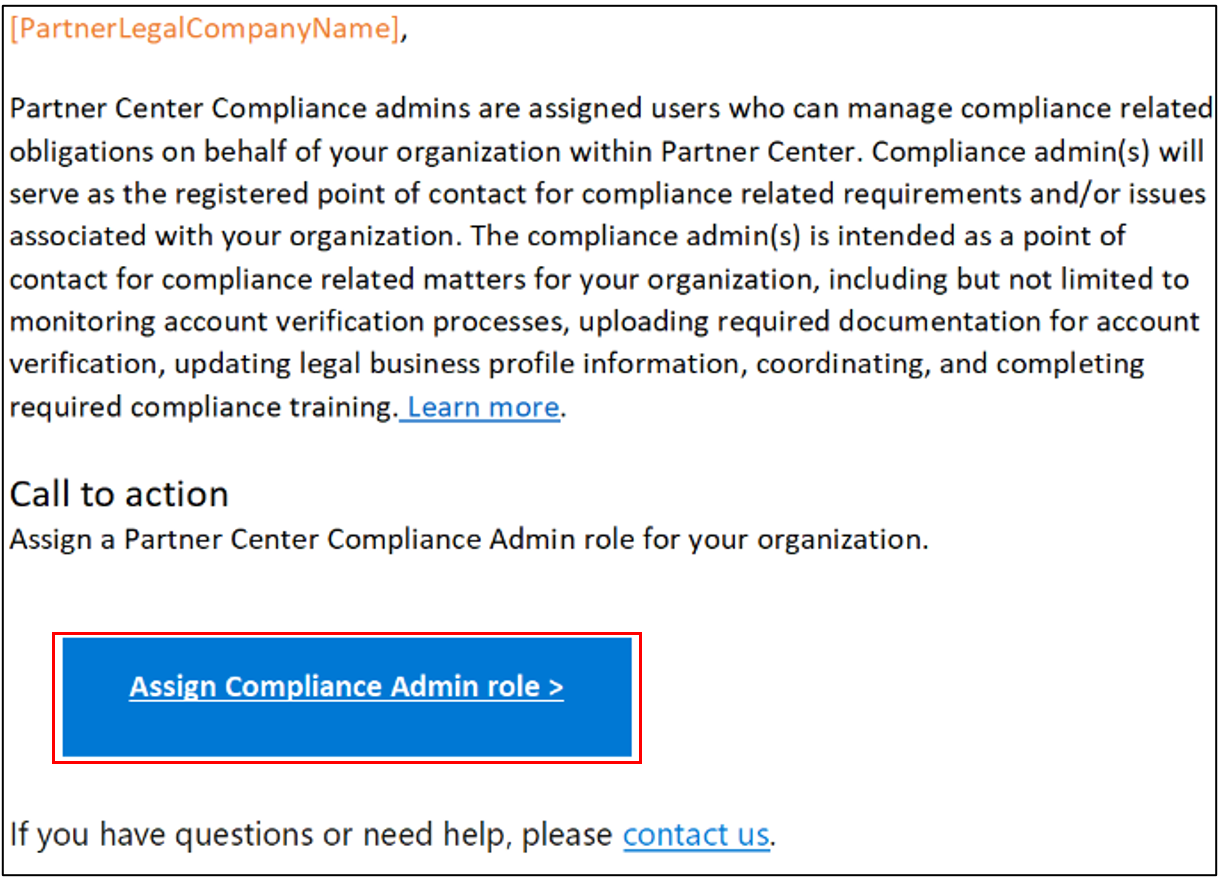1219x877 pixels.
Task: Click the phrase "including but not limited to"
Action: 1008,278
